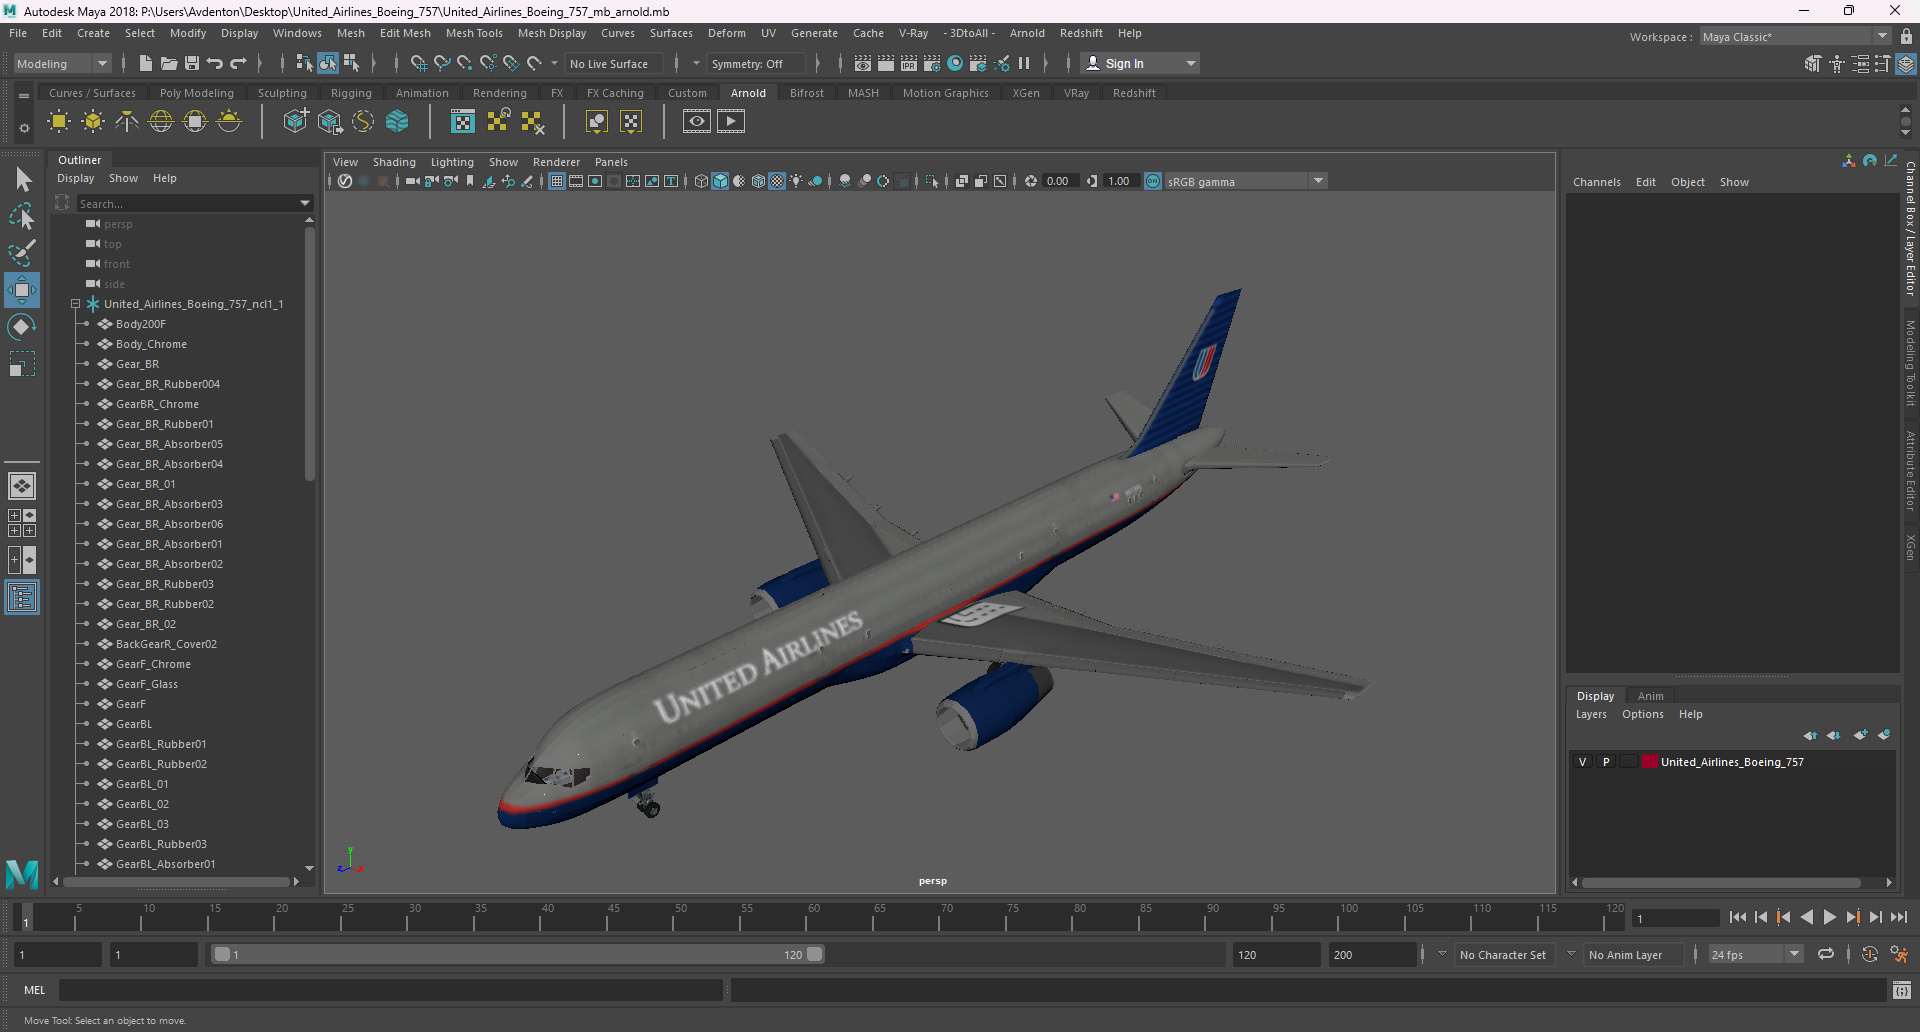Toggle use all lights in viewport
The width and height of the screenshot is (1920, 1032).
[796, 181]
